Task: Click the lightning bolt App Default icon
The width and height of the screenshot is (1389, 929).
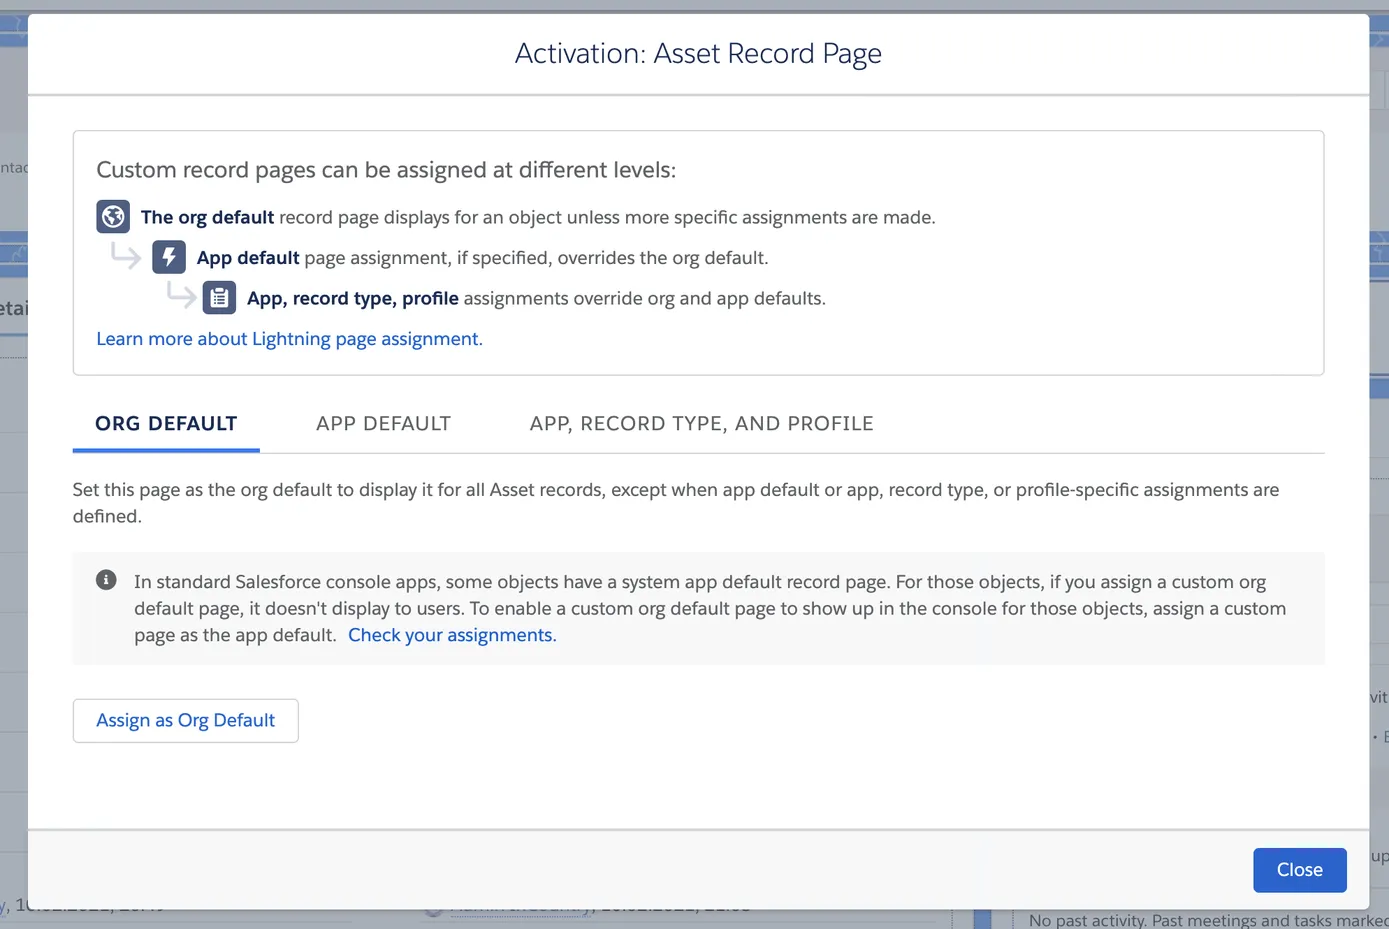Action: [x=169, y=257]
